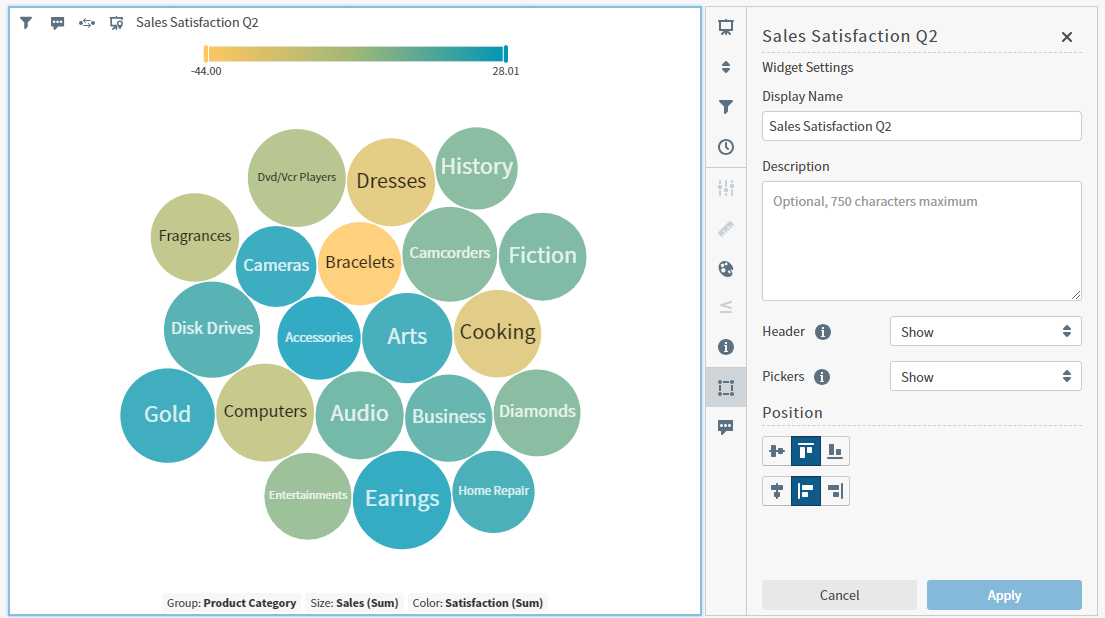Open the Group Product Category picker
Image resolution: width=1105 pixels, height=618 pixels.
point(231,602)
